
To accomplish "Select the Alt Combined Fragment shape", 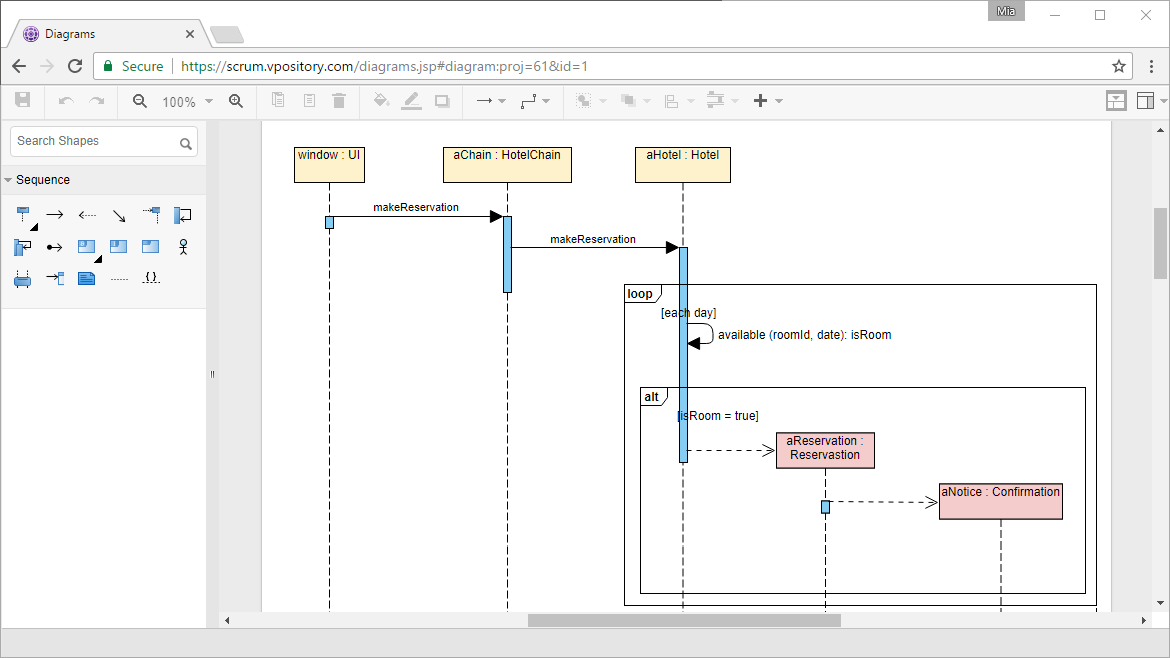I will tap(87, 247).
